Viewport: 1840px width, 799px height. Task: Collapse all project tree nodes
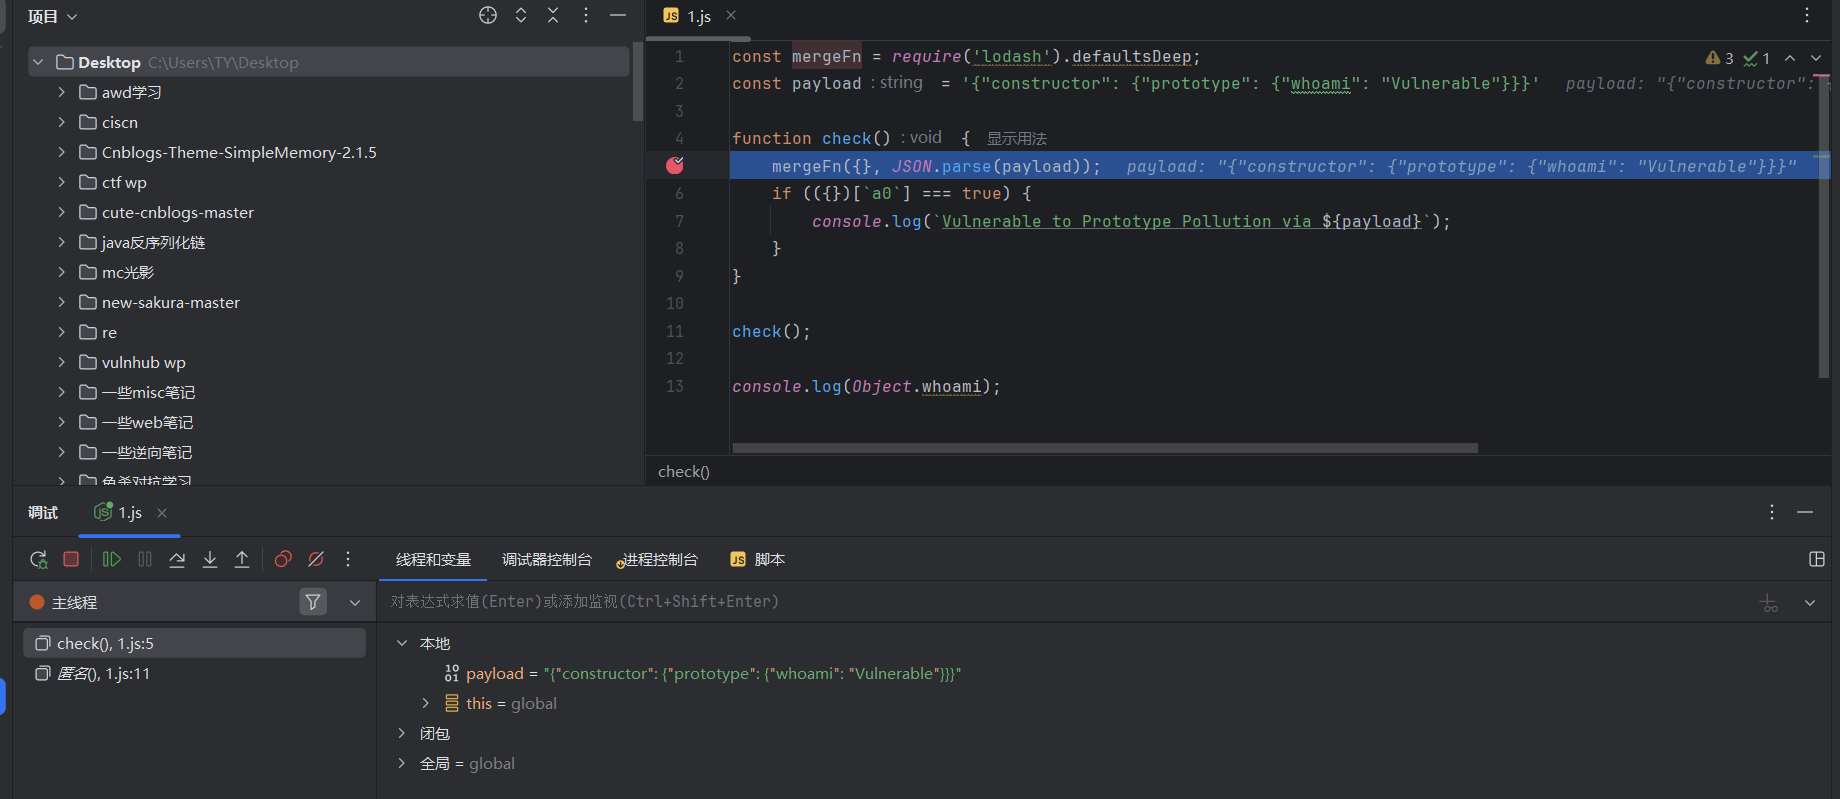[x=553, y=15]
